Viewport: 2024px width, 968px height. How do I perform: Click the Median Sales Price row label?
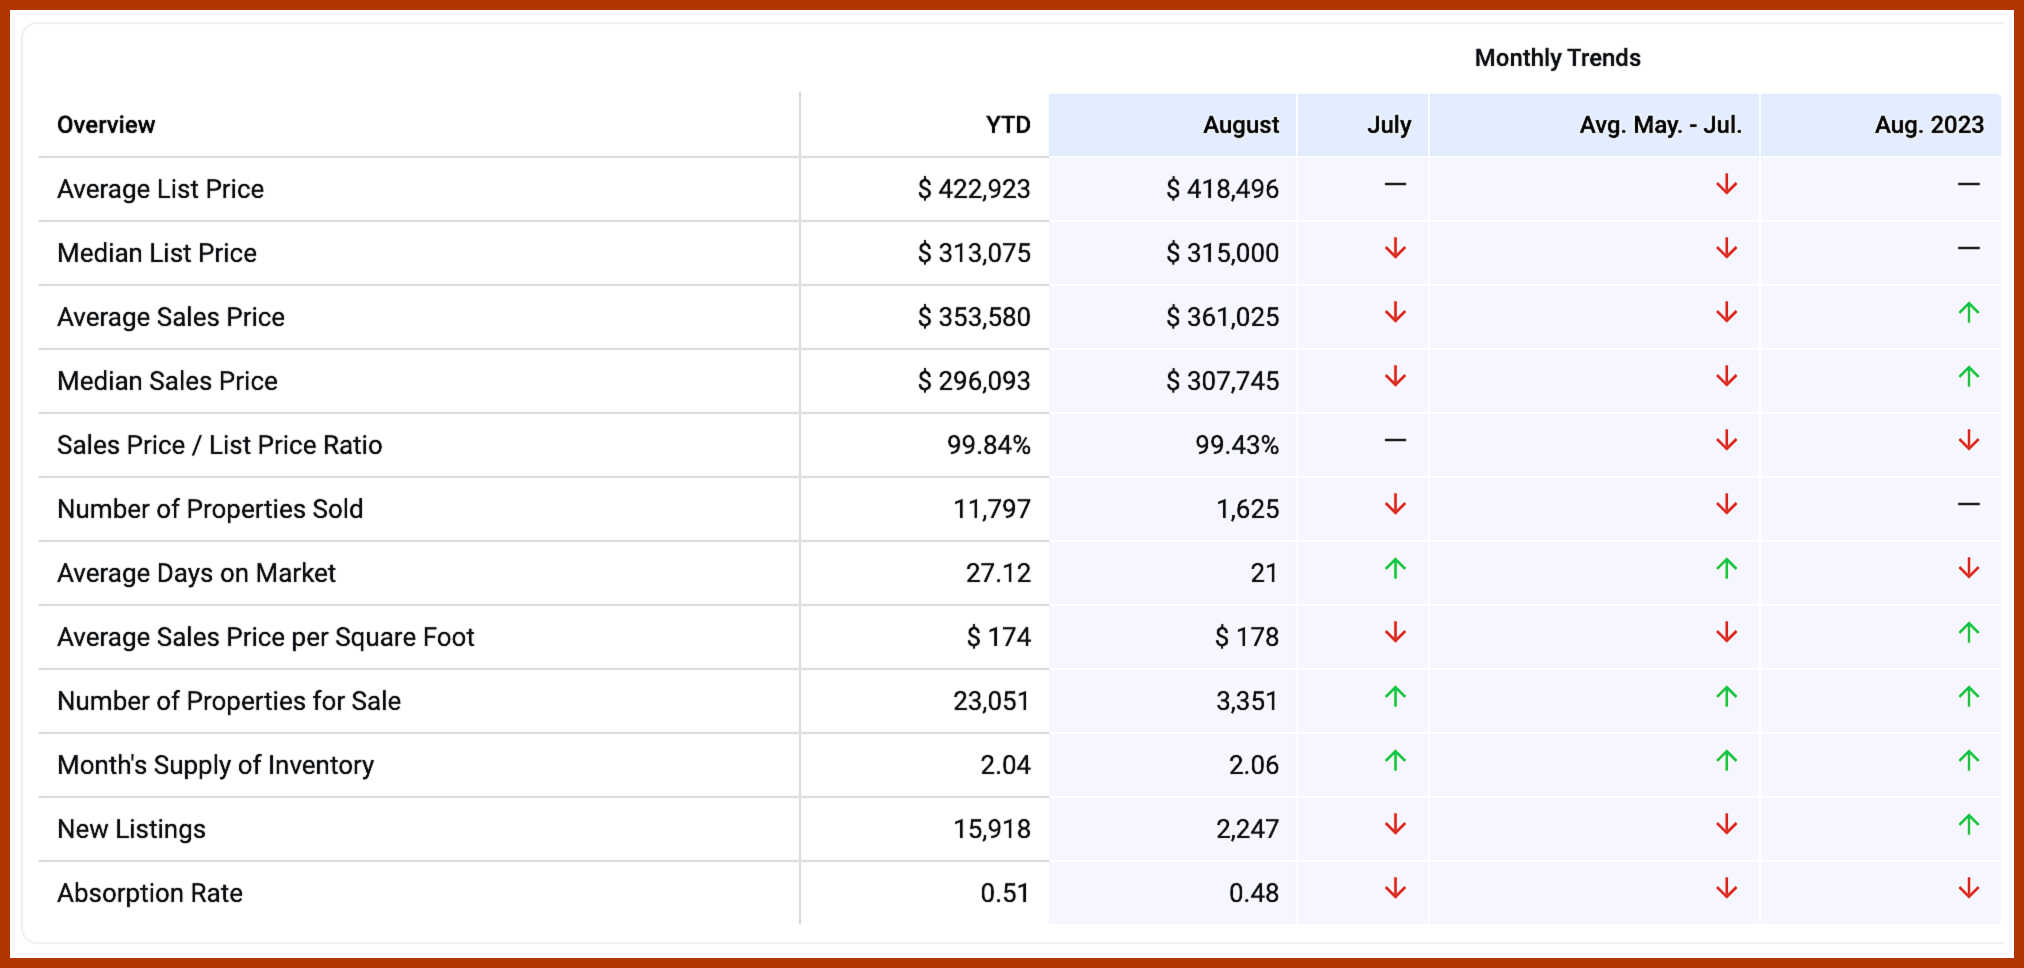pos(167,381)
